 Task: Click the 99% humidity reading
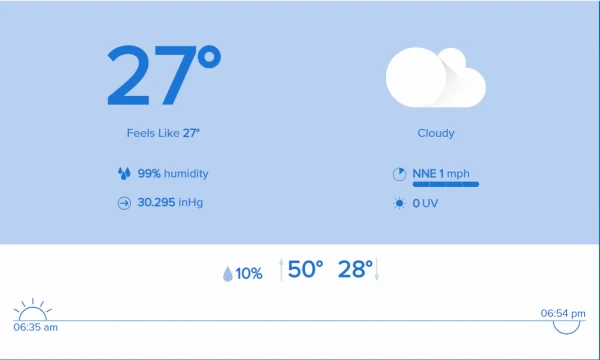point(173,174)
